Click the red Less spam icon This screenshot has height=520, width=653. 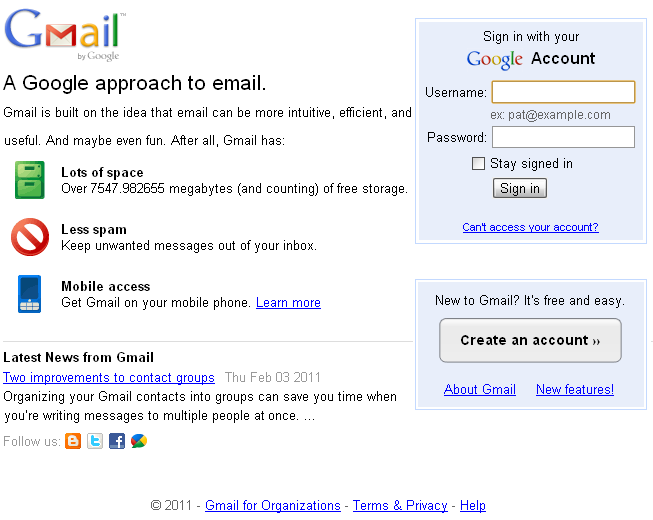tap(30, 237)
